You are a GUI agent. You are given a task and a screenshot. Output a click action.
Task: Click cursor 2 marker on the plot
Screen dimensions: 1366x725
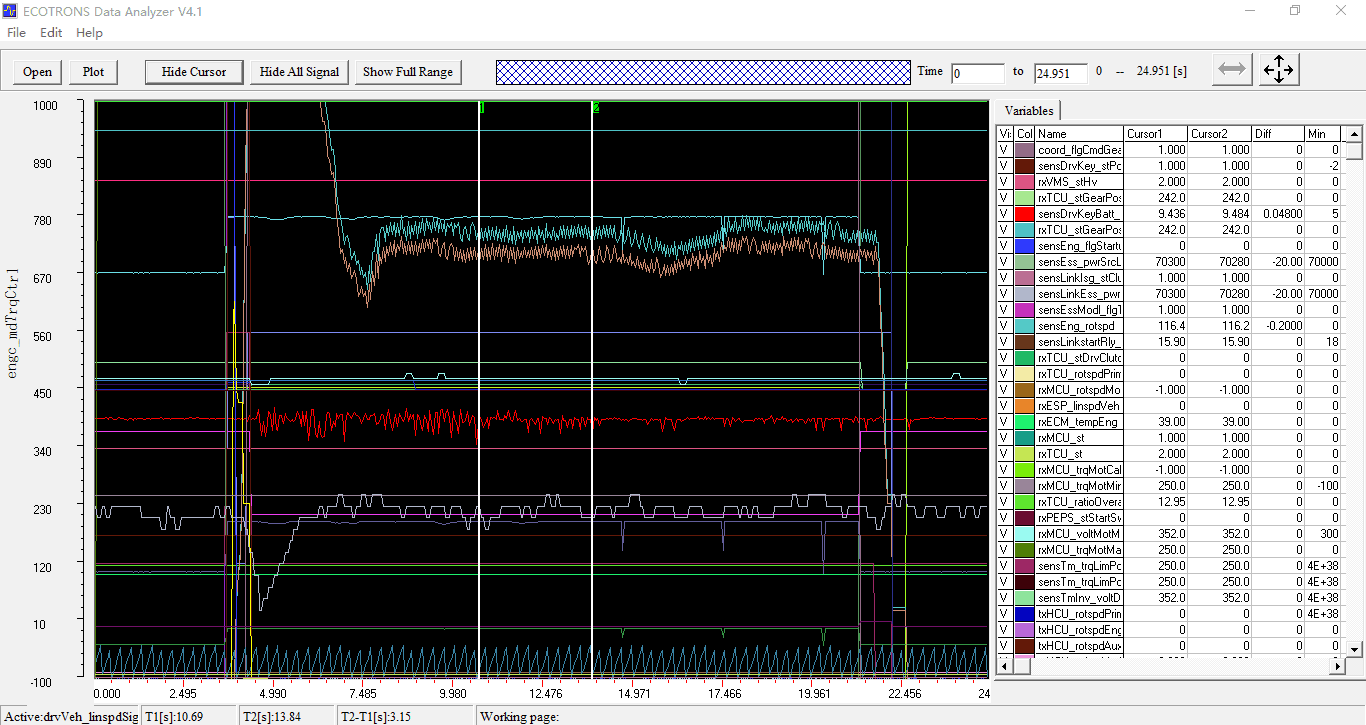pos(596,107)
